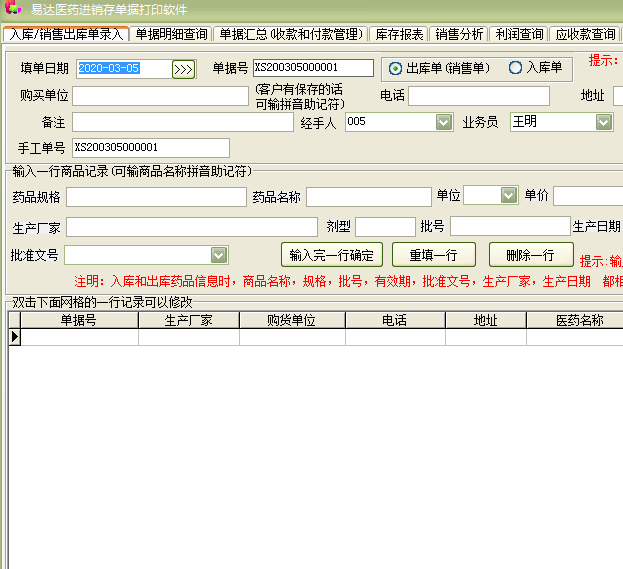This screenshot has width=623, height=569.
Task: Click the 重填一行 button
Action: point(433,255)
